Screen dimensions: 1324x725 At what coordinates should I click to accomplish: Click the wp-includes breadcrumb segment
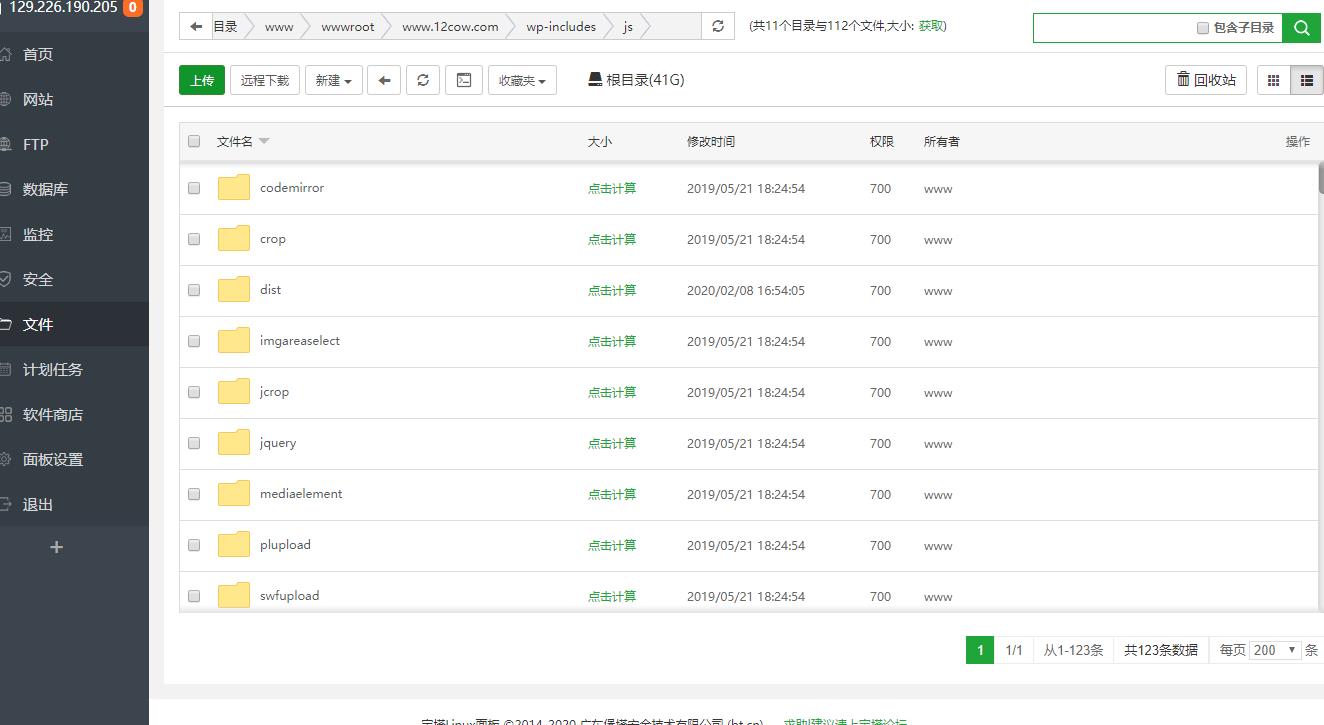561,27
